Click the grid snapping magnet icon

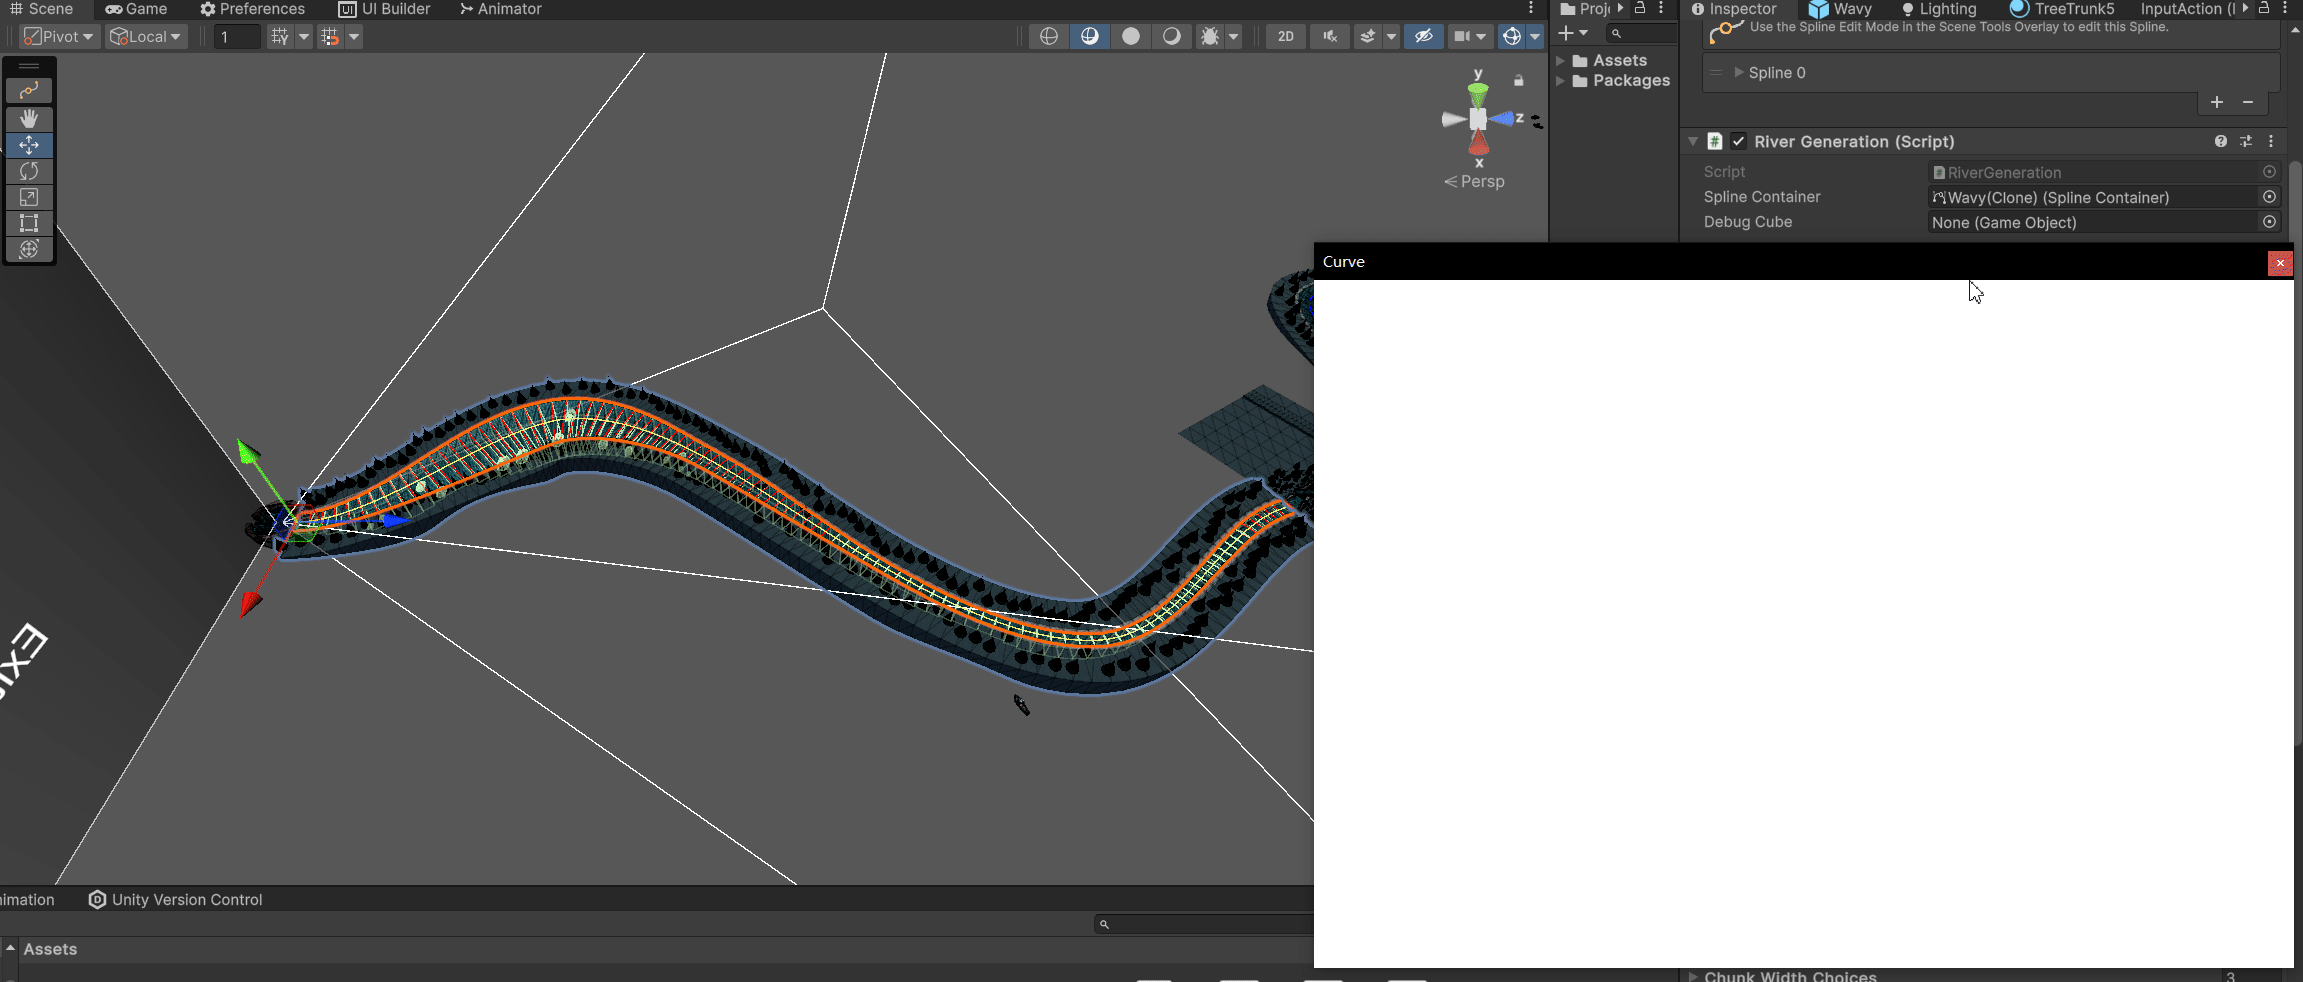329,37
